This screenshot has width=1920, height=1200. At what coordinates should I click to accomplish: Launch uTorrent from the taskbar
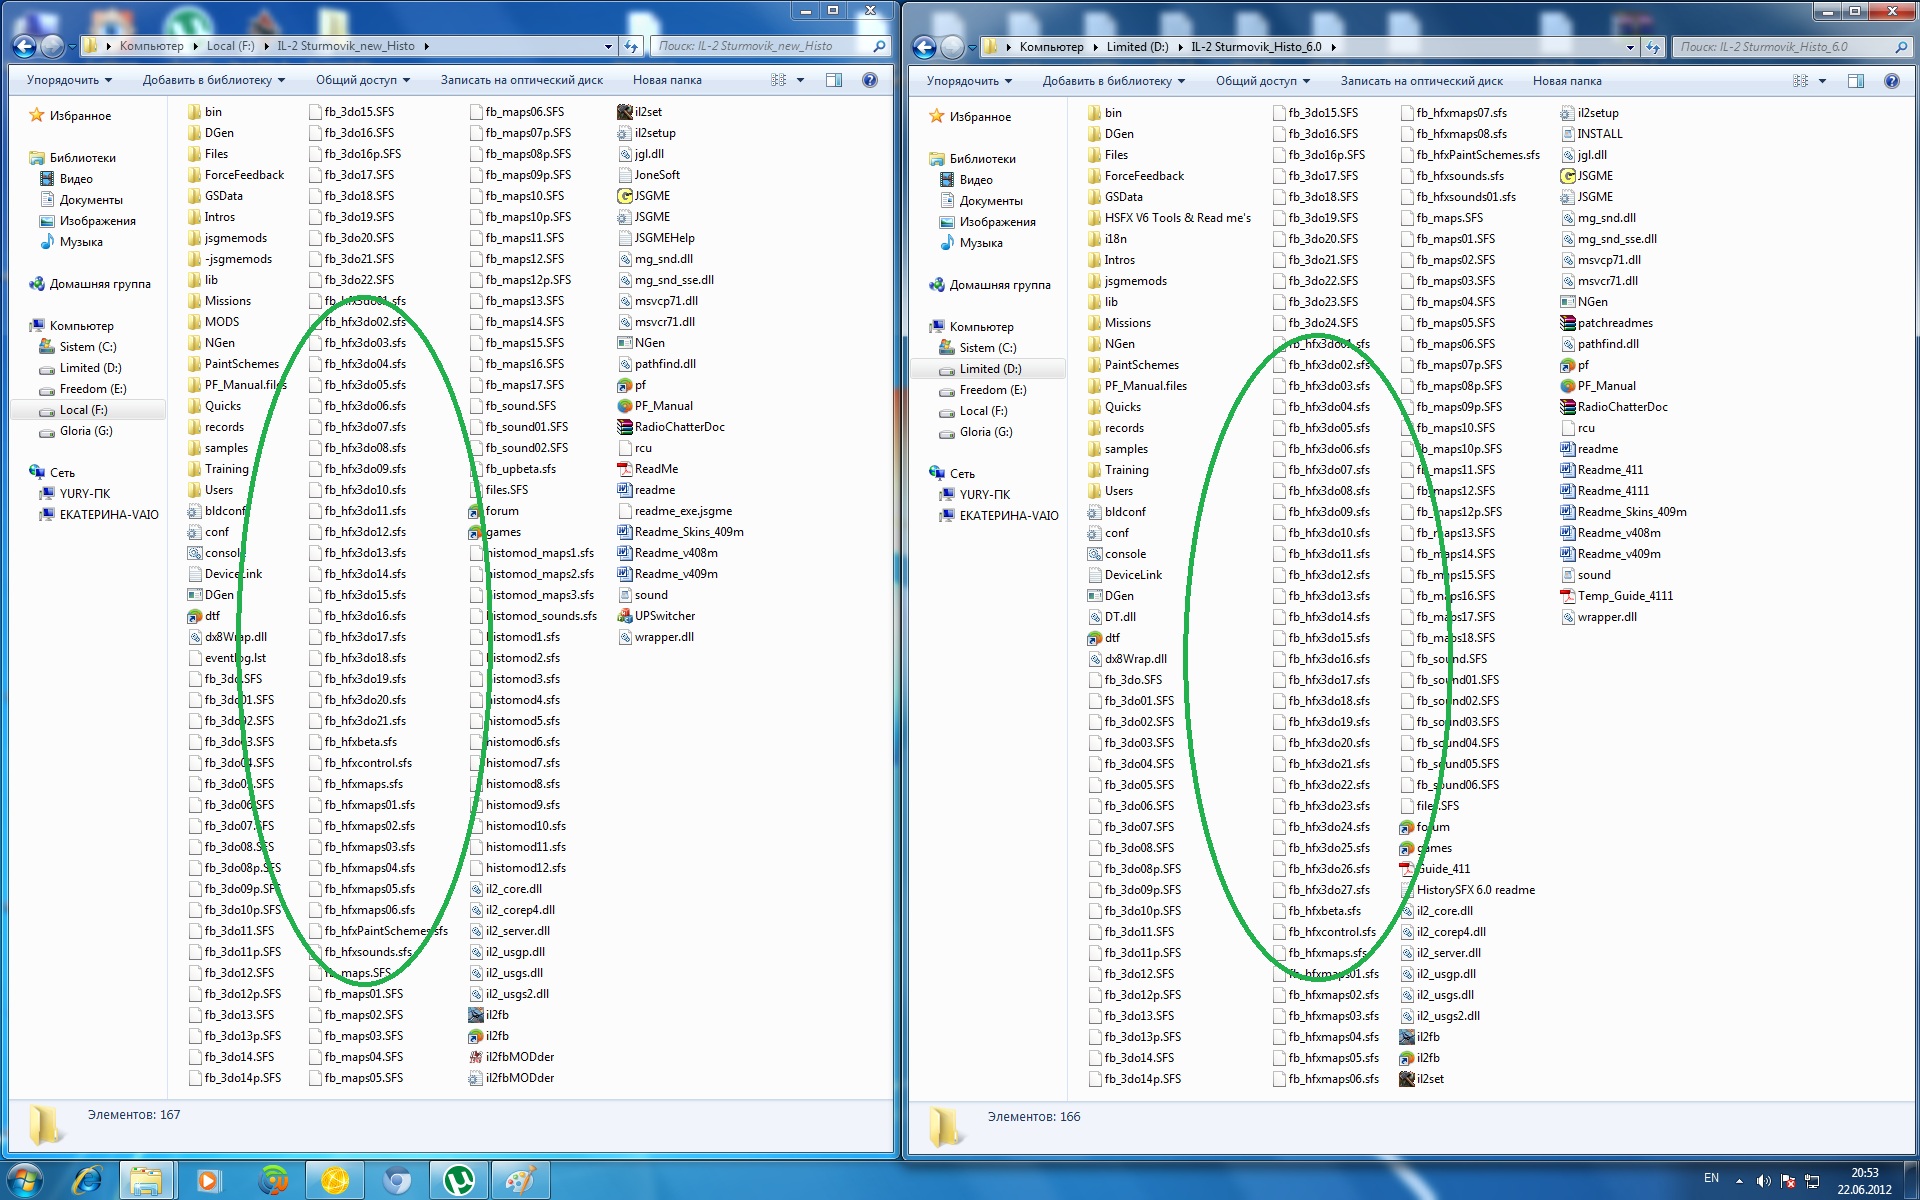coord(458,1180)
